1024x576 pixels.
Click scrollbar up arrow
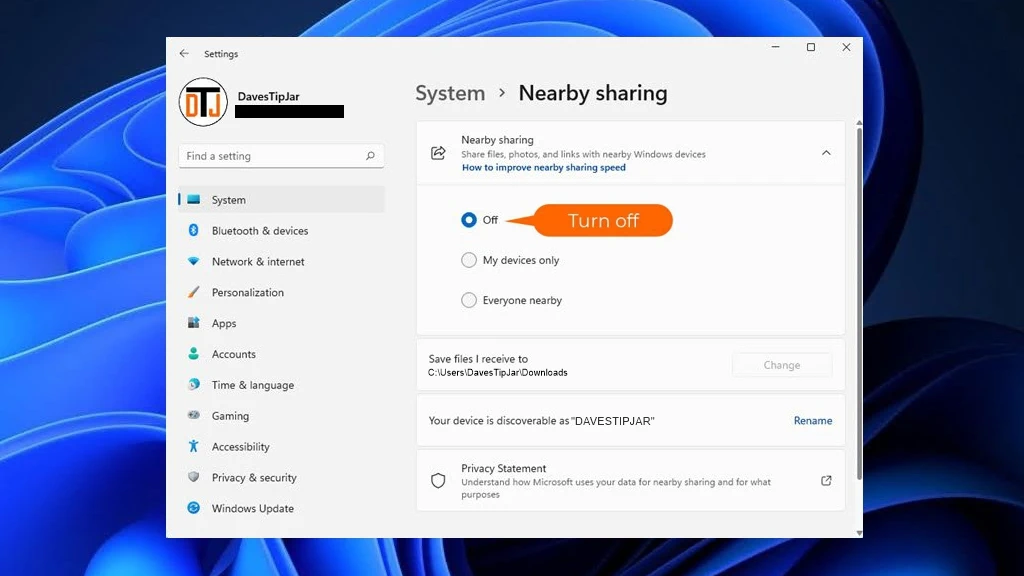(859, 123)
